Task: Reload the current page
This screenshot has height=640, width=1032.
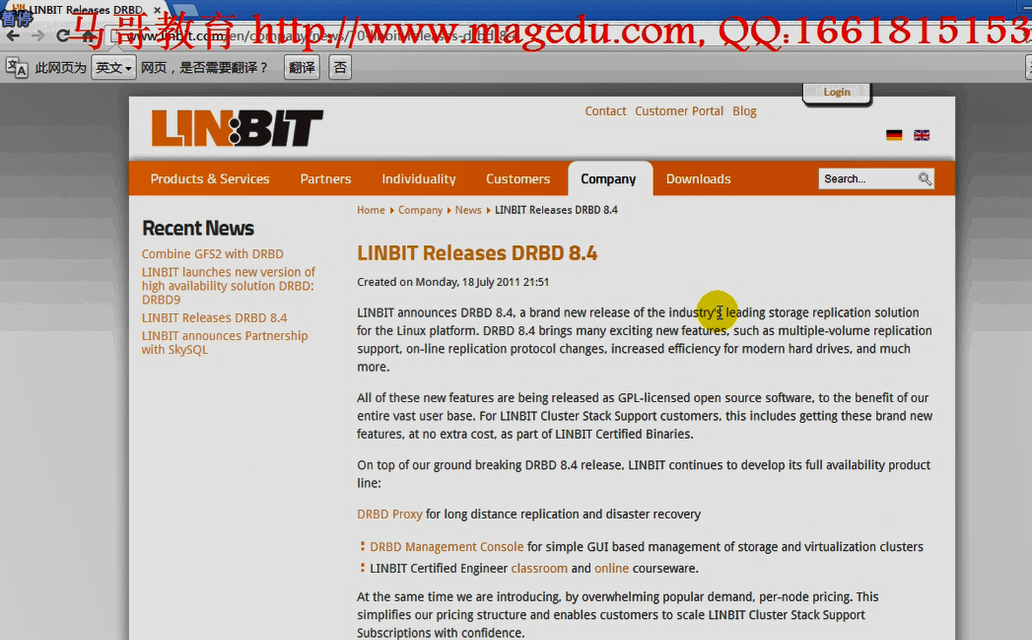Action: click(63, 36)
